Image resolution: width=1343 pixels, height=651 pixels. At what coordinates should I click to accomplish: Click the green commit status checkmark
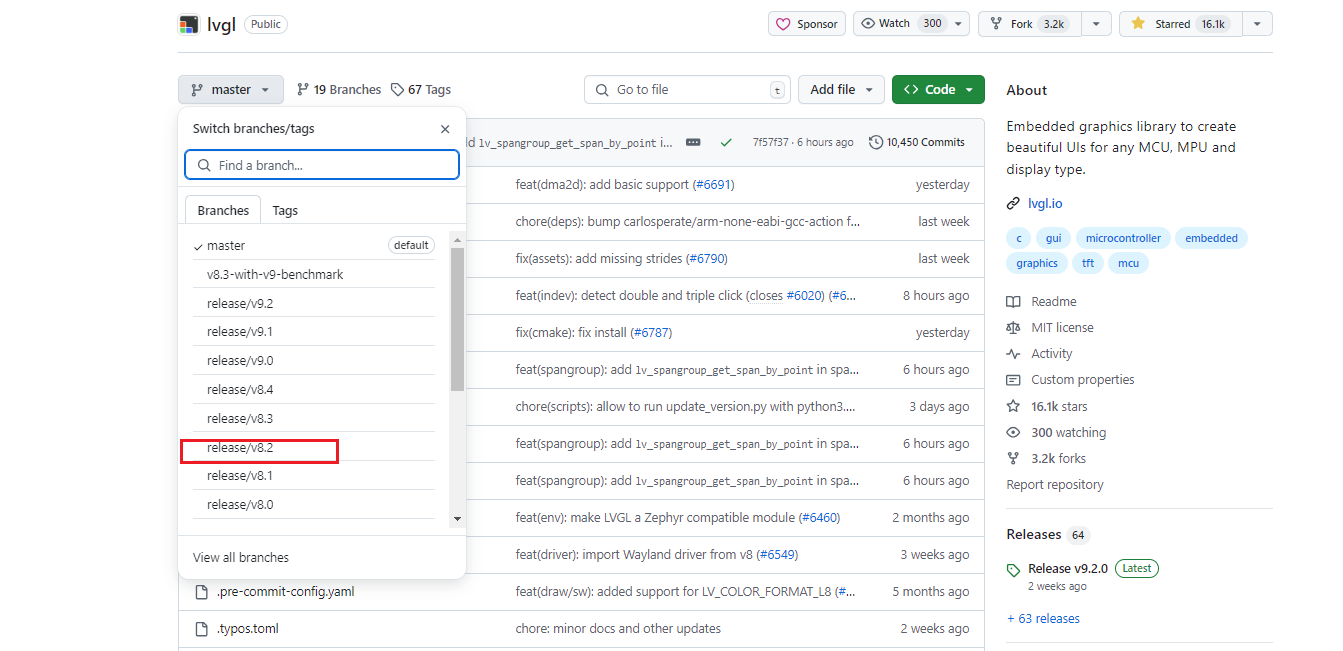click(x=726, y=142)
